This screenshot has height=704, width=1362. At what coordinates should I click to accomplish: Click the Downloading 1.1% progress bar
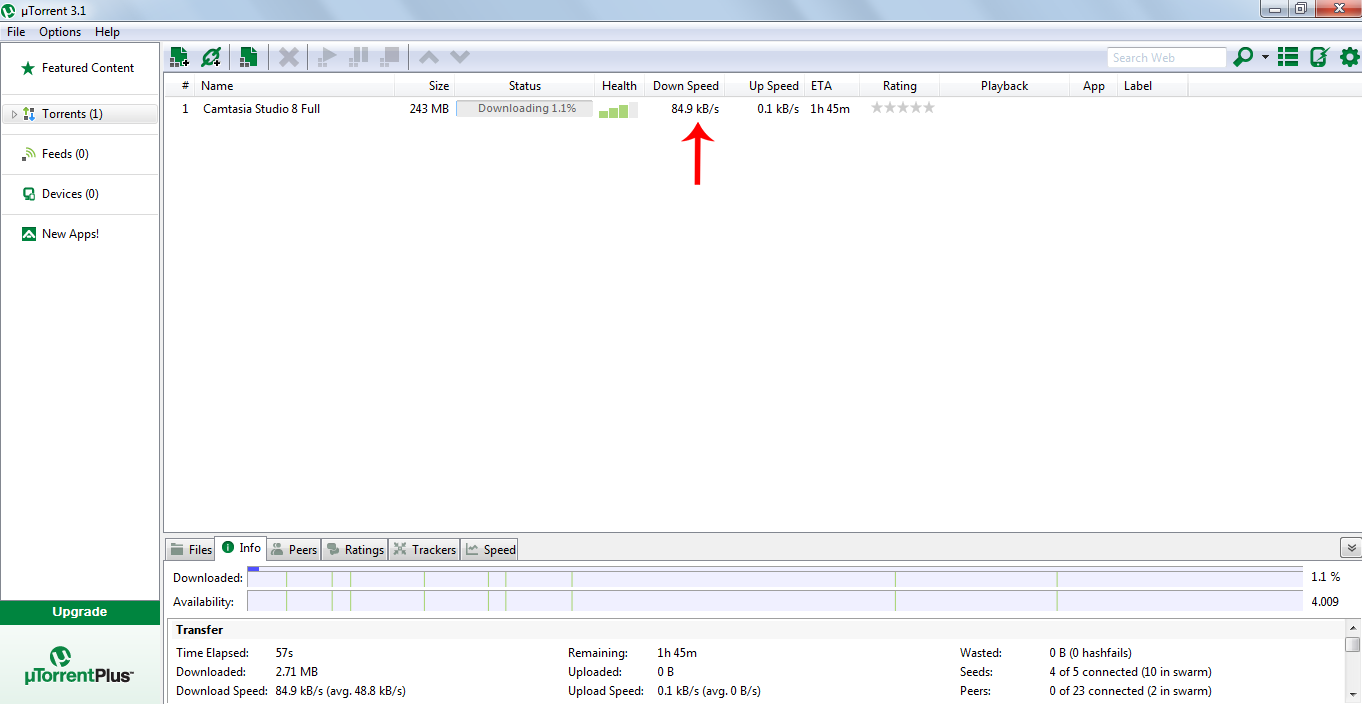(525, 108)
